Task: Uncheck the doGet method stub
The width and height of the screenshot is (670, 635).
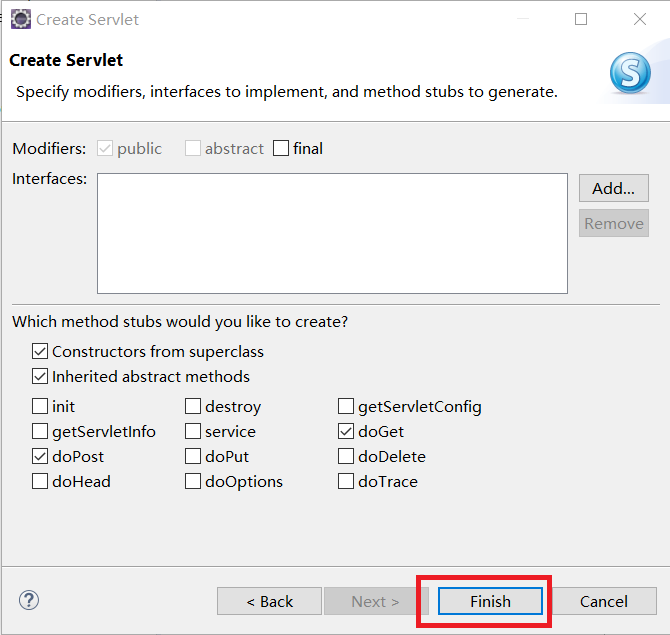Action: pos(346,432)
